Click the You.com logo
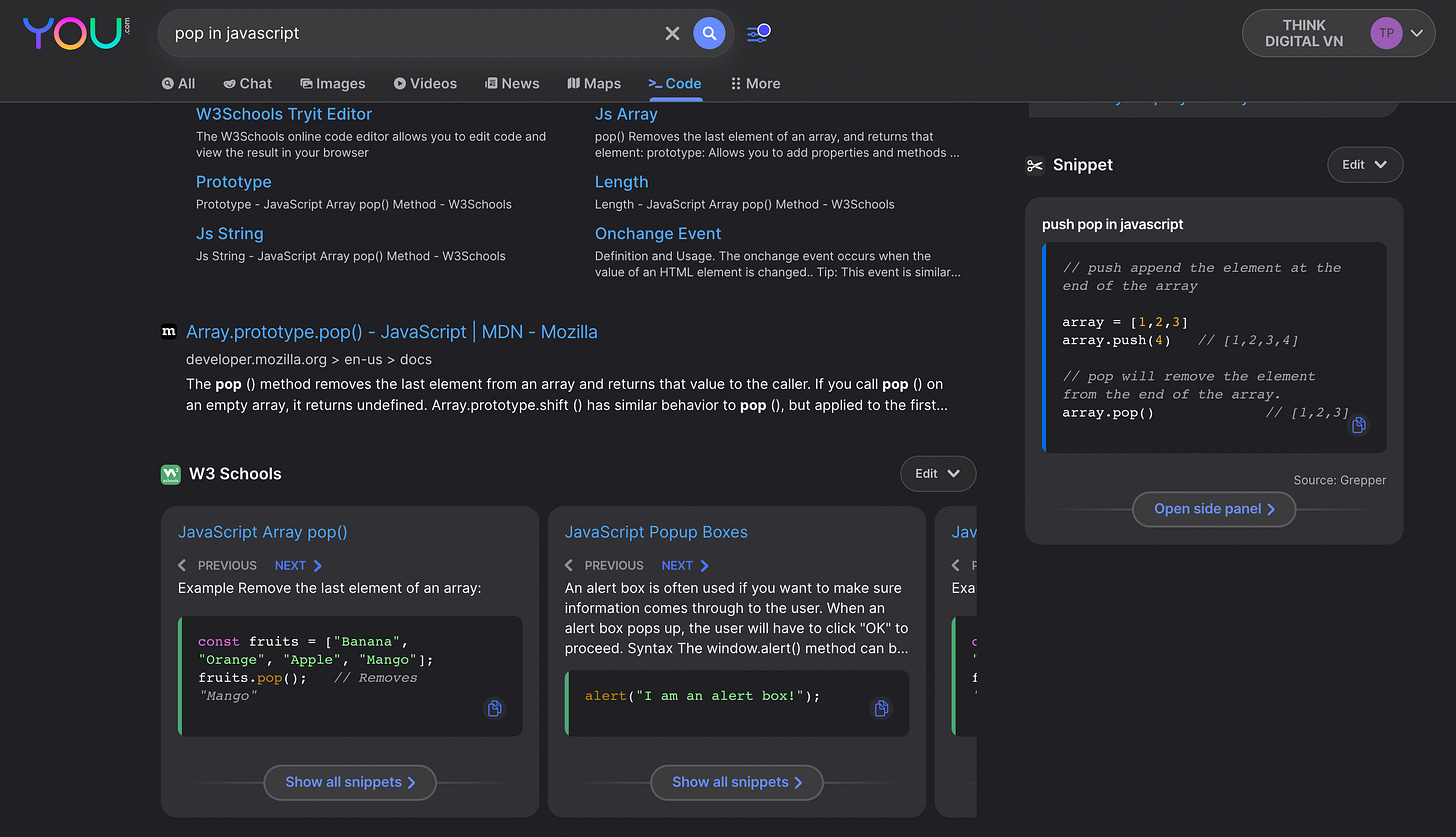Screen dimensions: 1456x837 pos(76,33)
